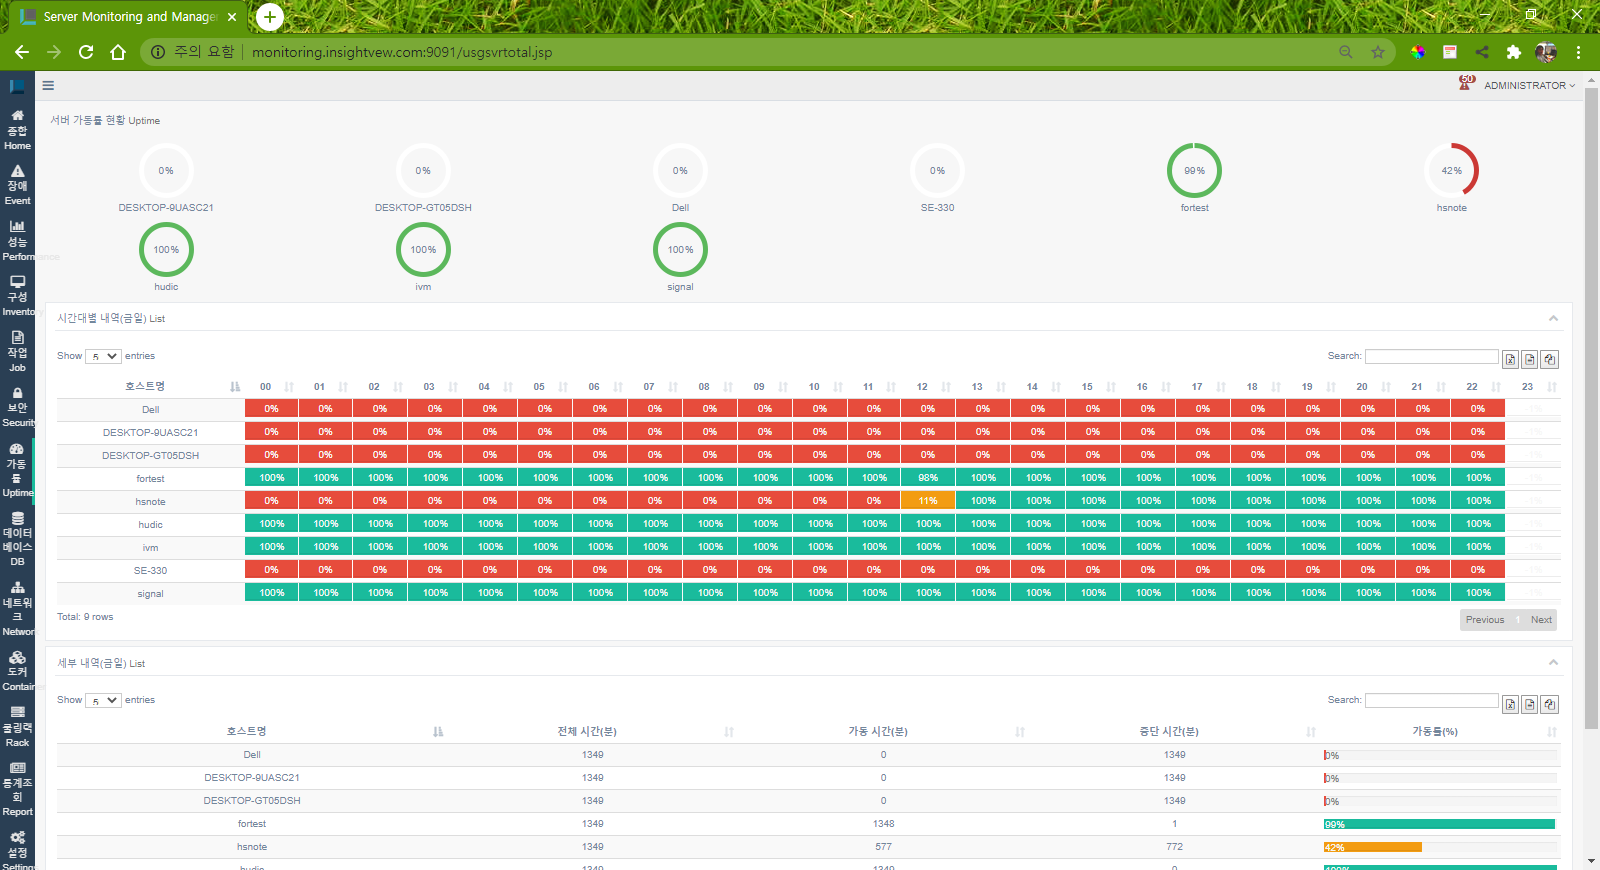Open the Home item in sidebar
Screen dimensions: 1600x870
click(17, 130)
